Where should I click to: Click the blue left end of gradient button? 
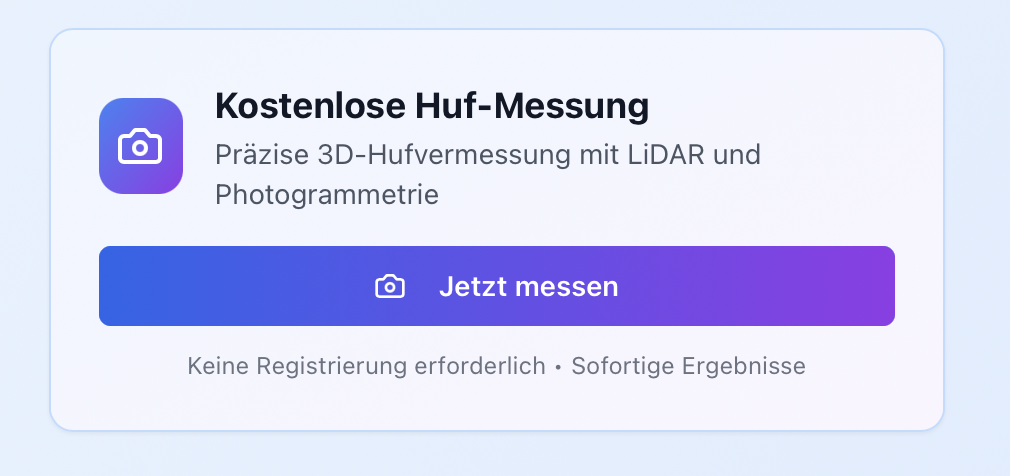point(130,286)
